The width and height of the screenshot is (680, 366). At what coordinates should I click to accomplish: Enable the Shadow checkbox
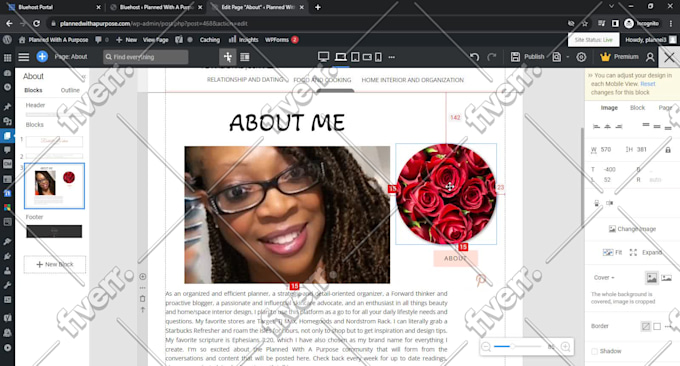tap(595, 351)
